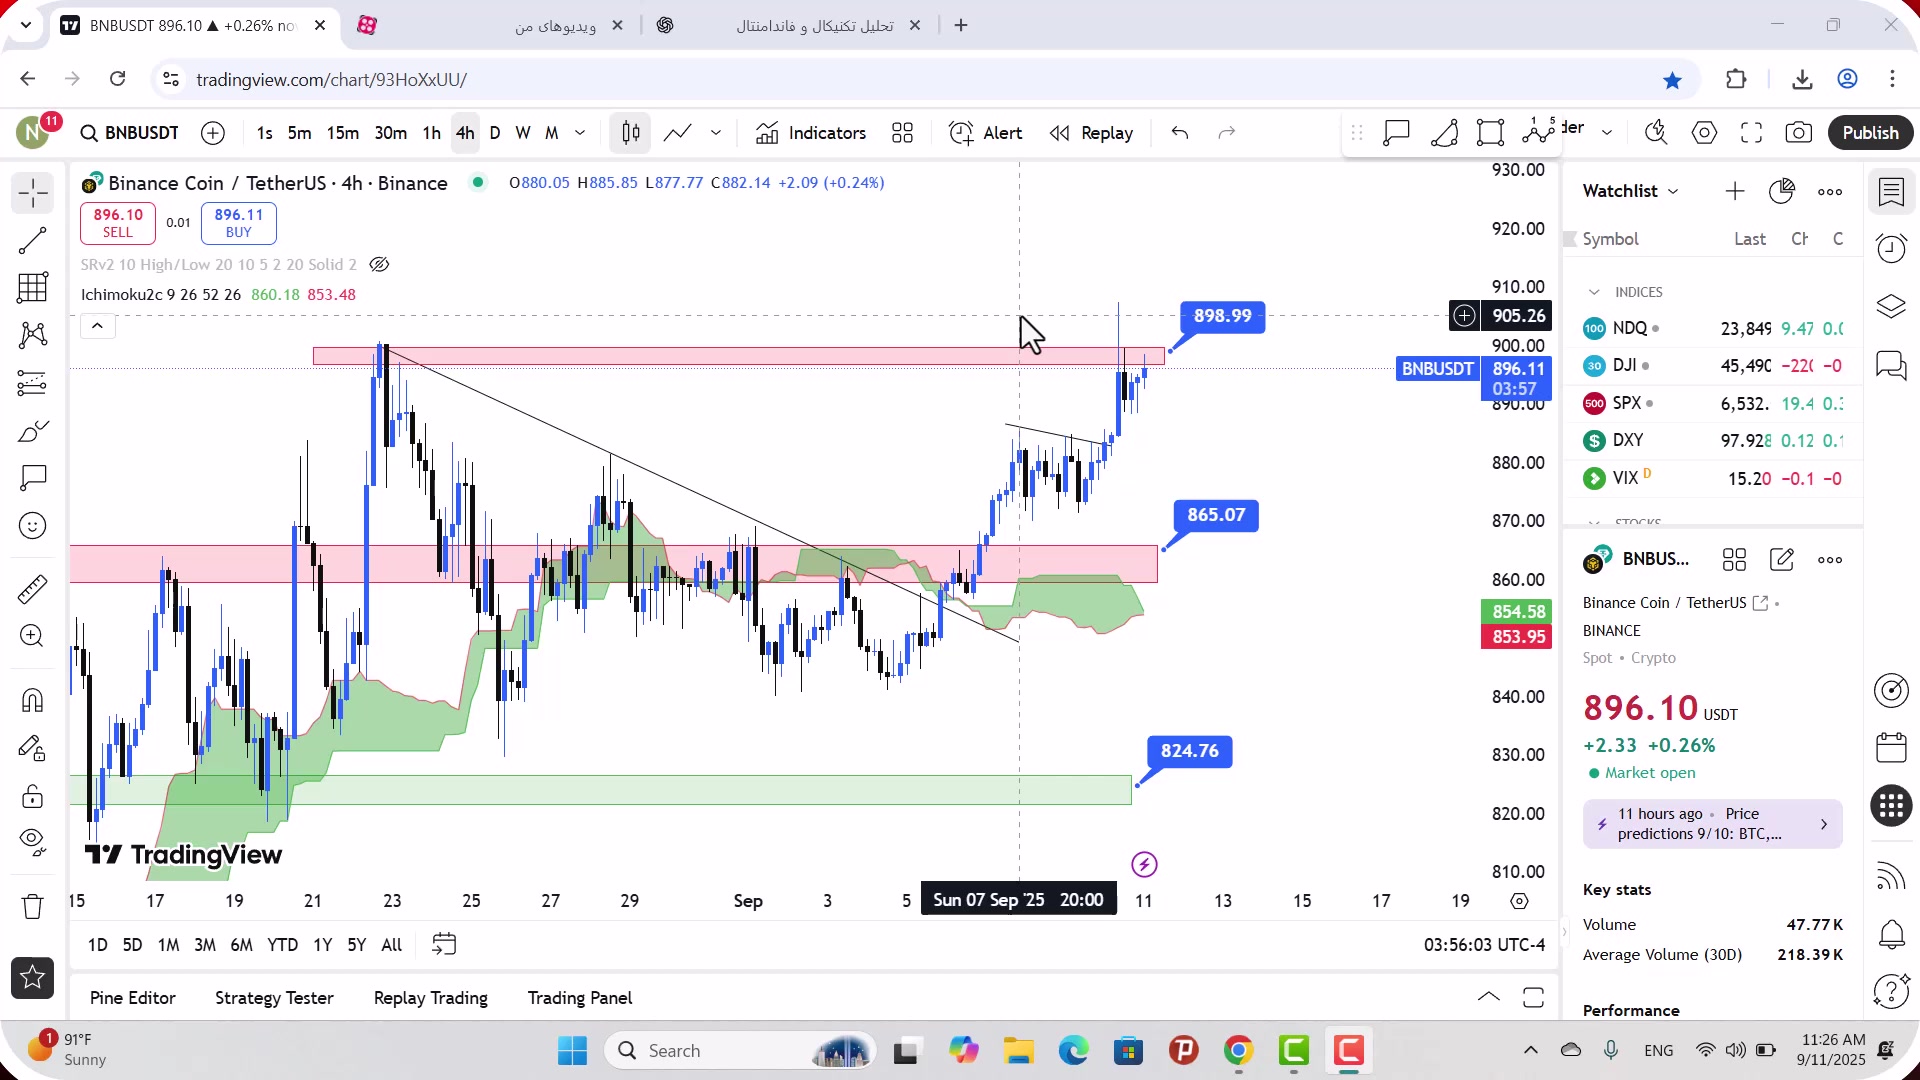The height and width of the screenshot is (1080, 1920).
Task: Select NDQ in the watchlist
Action: pos(1712,328)
